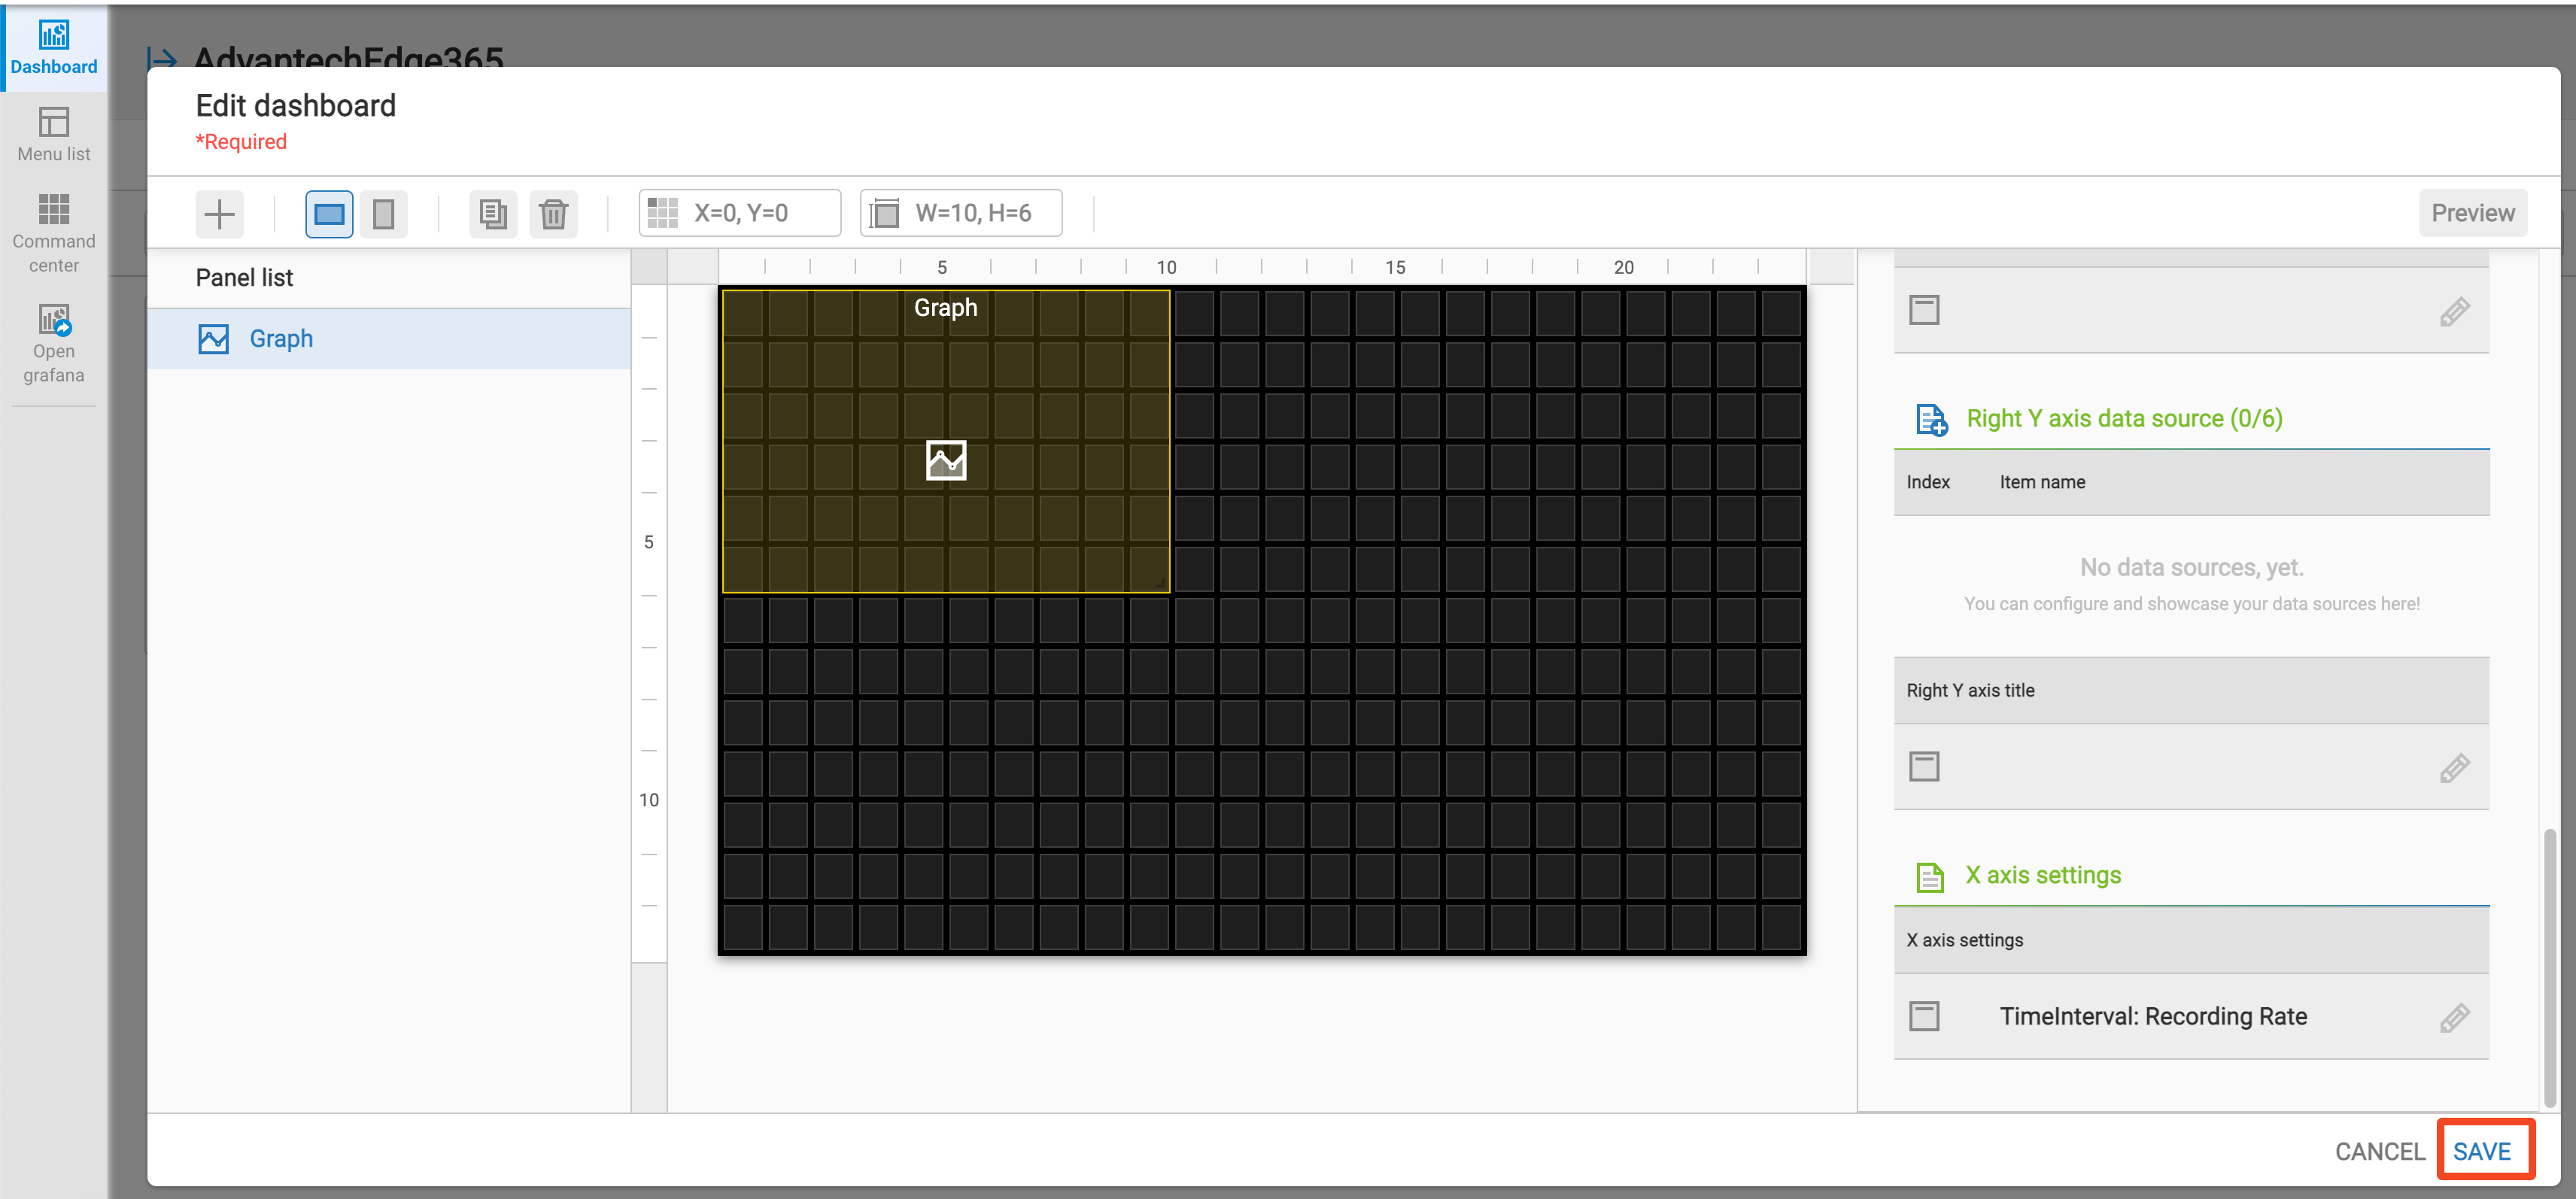Click the Dashboard sidebar icon
This screenshot has height=1199, width=2576.
pos(54,47)
